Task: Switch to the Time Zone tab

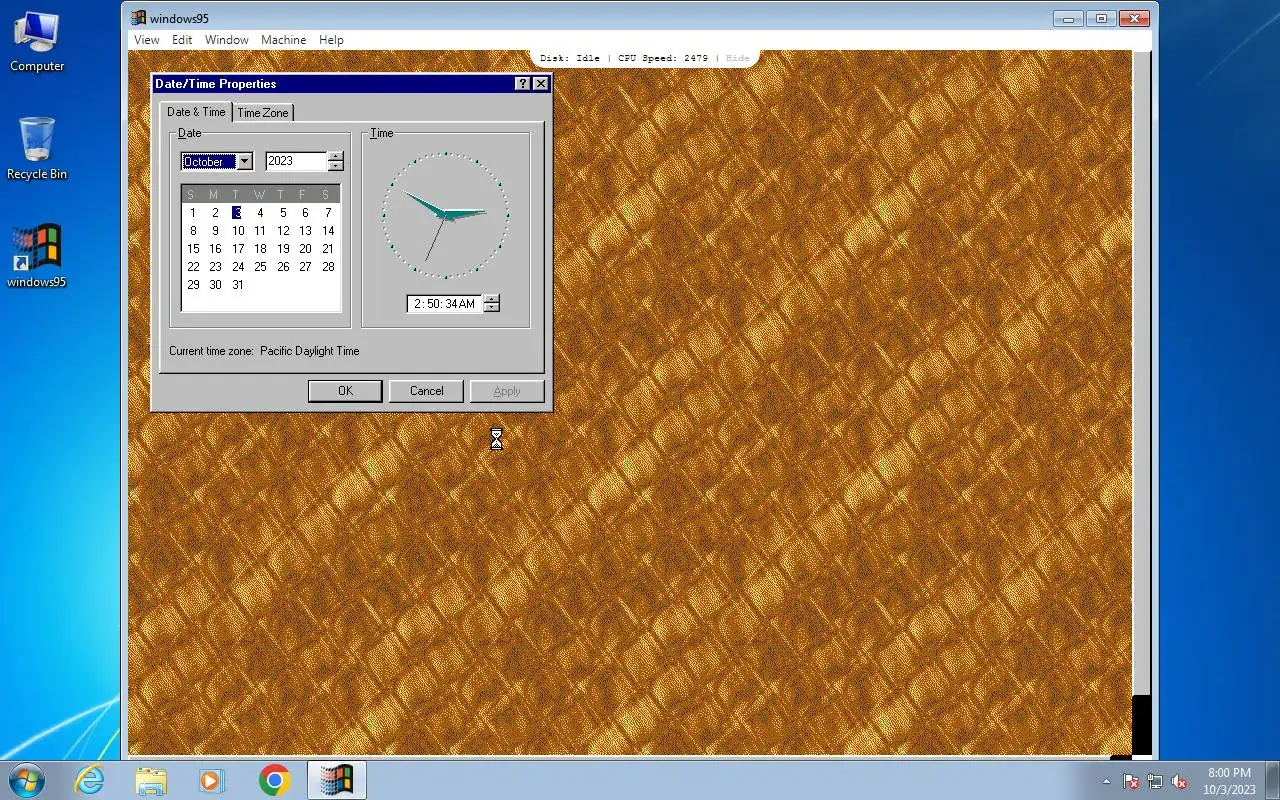Action: [263, 113]
